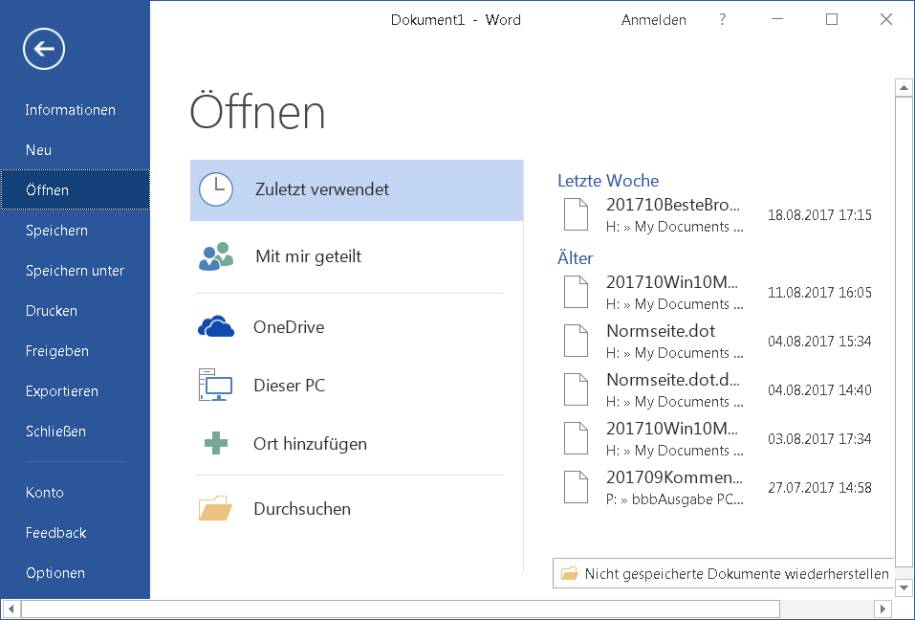
Task: Open recent file 201709Kommen from 27.07.2017
Action: pyautogui.click(x=674, y=487)
